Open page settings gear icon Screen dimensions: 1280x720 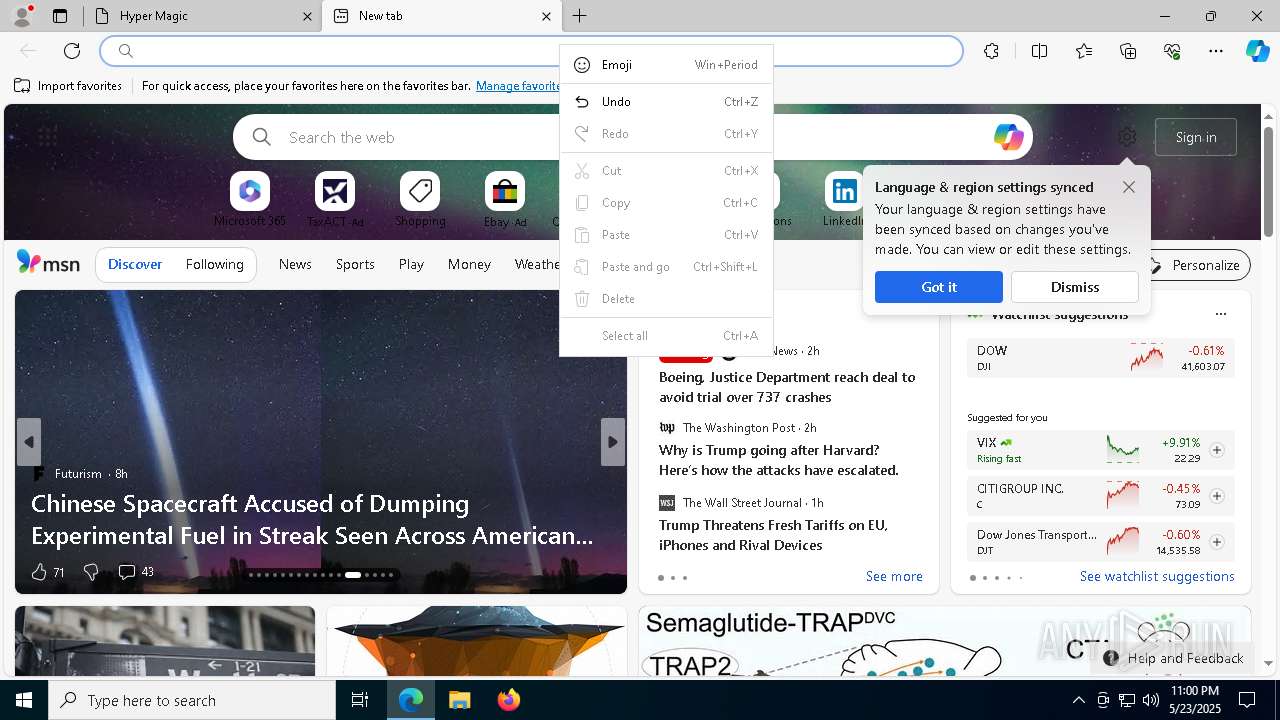[1127, 137]
